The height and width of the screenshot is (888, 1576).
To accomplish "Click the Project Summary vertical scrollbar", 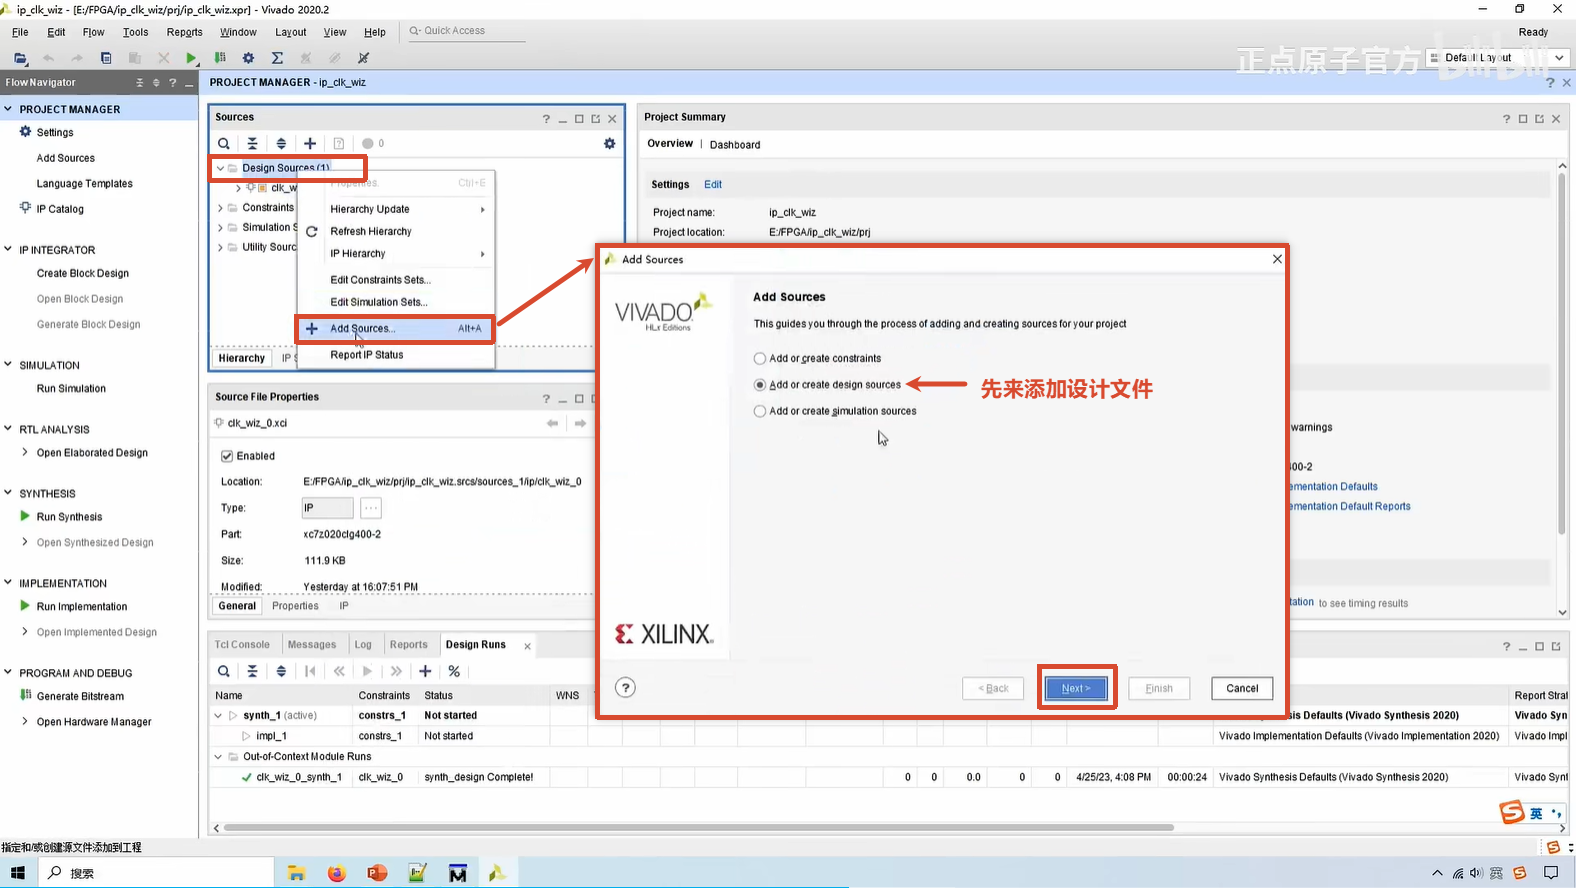I will click(1562, 353).
